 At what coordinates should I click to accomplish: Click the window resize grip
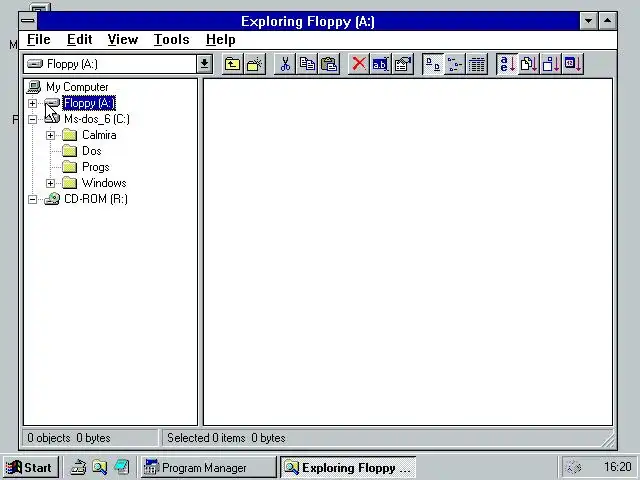(608, 440)
